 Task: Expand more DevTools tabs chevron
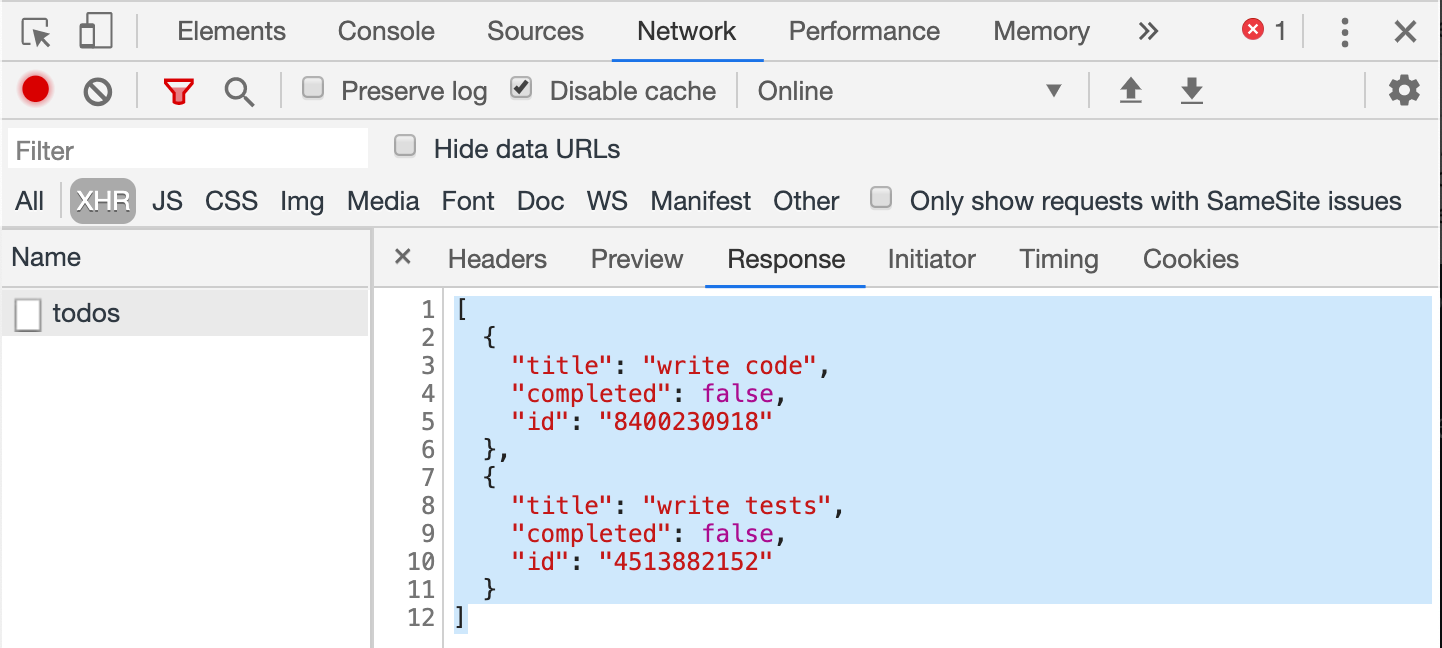point(1148,32)
